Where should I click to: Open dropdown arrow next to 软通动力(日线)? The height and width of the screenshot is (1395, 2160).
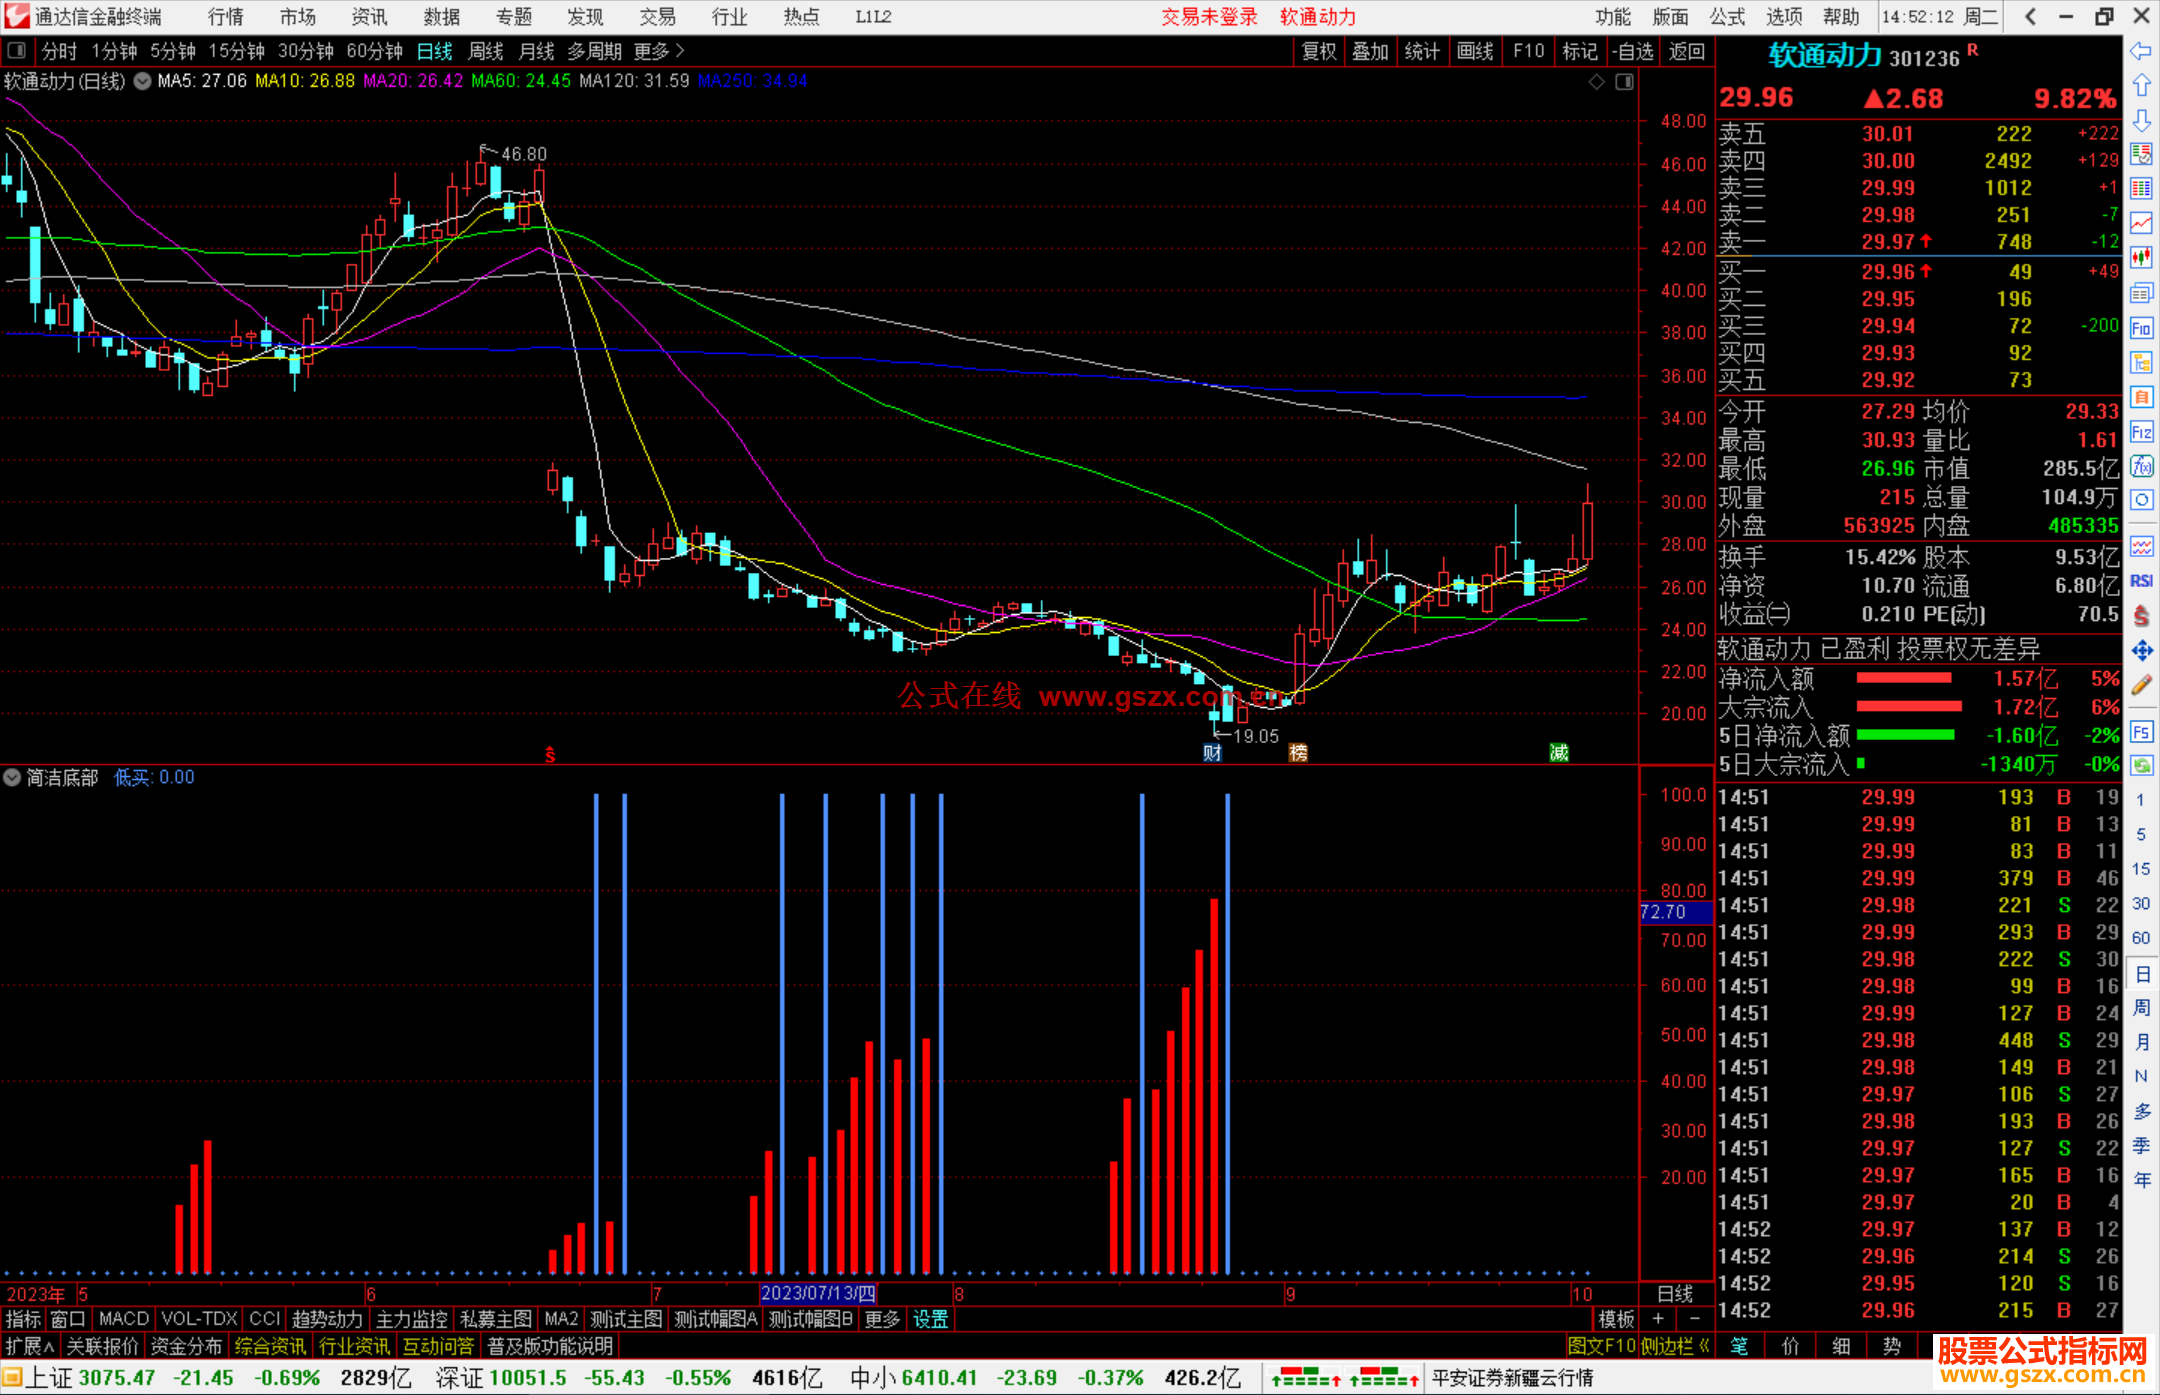142,82
